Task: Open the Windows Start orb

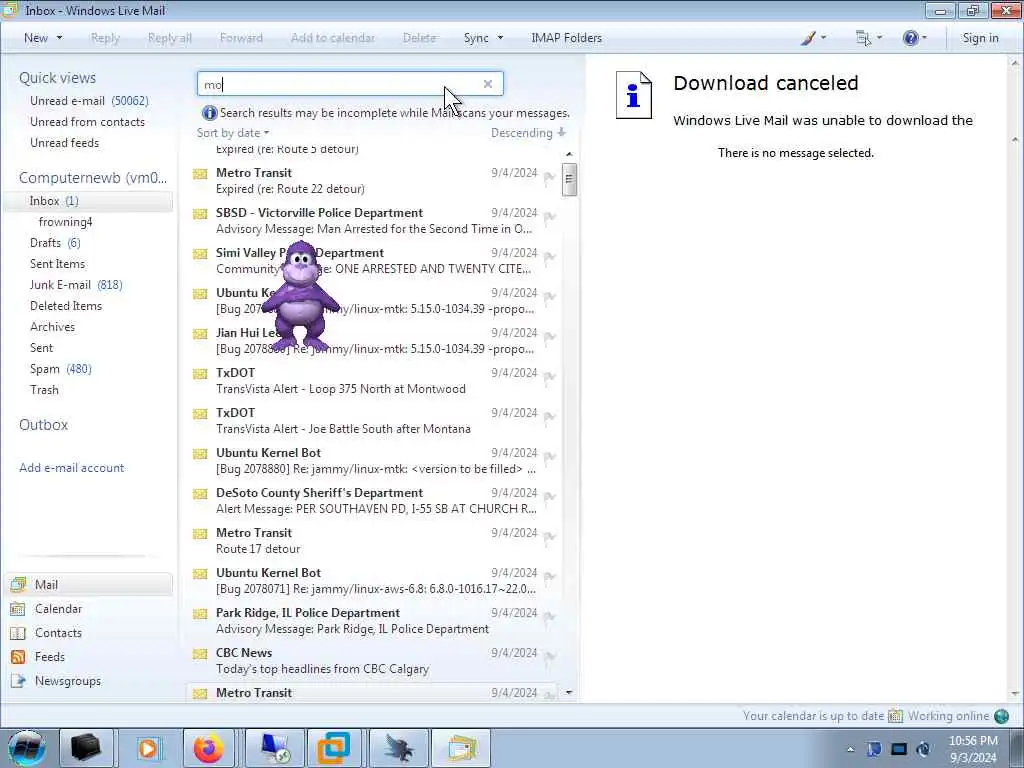Action: point(26,748)
